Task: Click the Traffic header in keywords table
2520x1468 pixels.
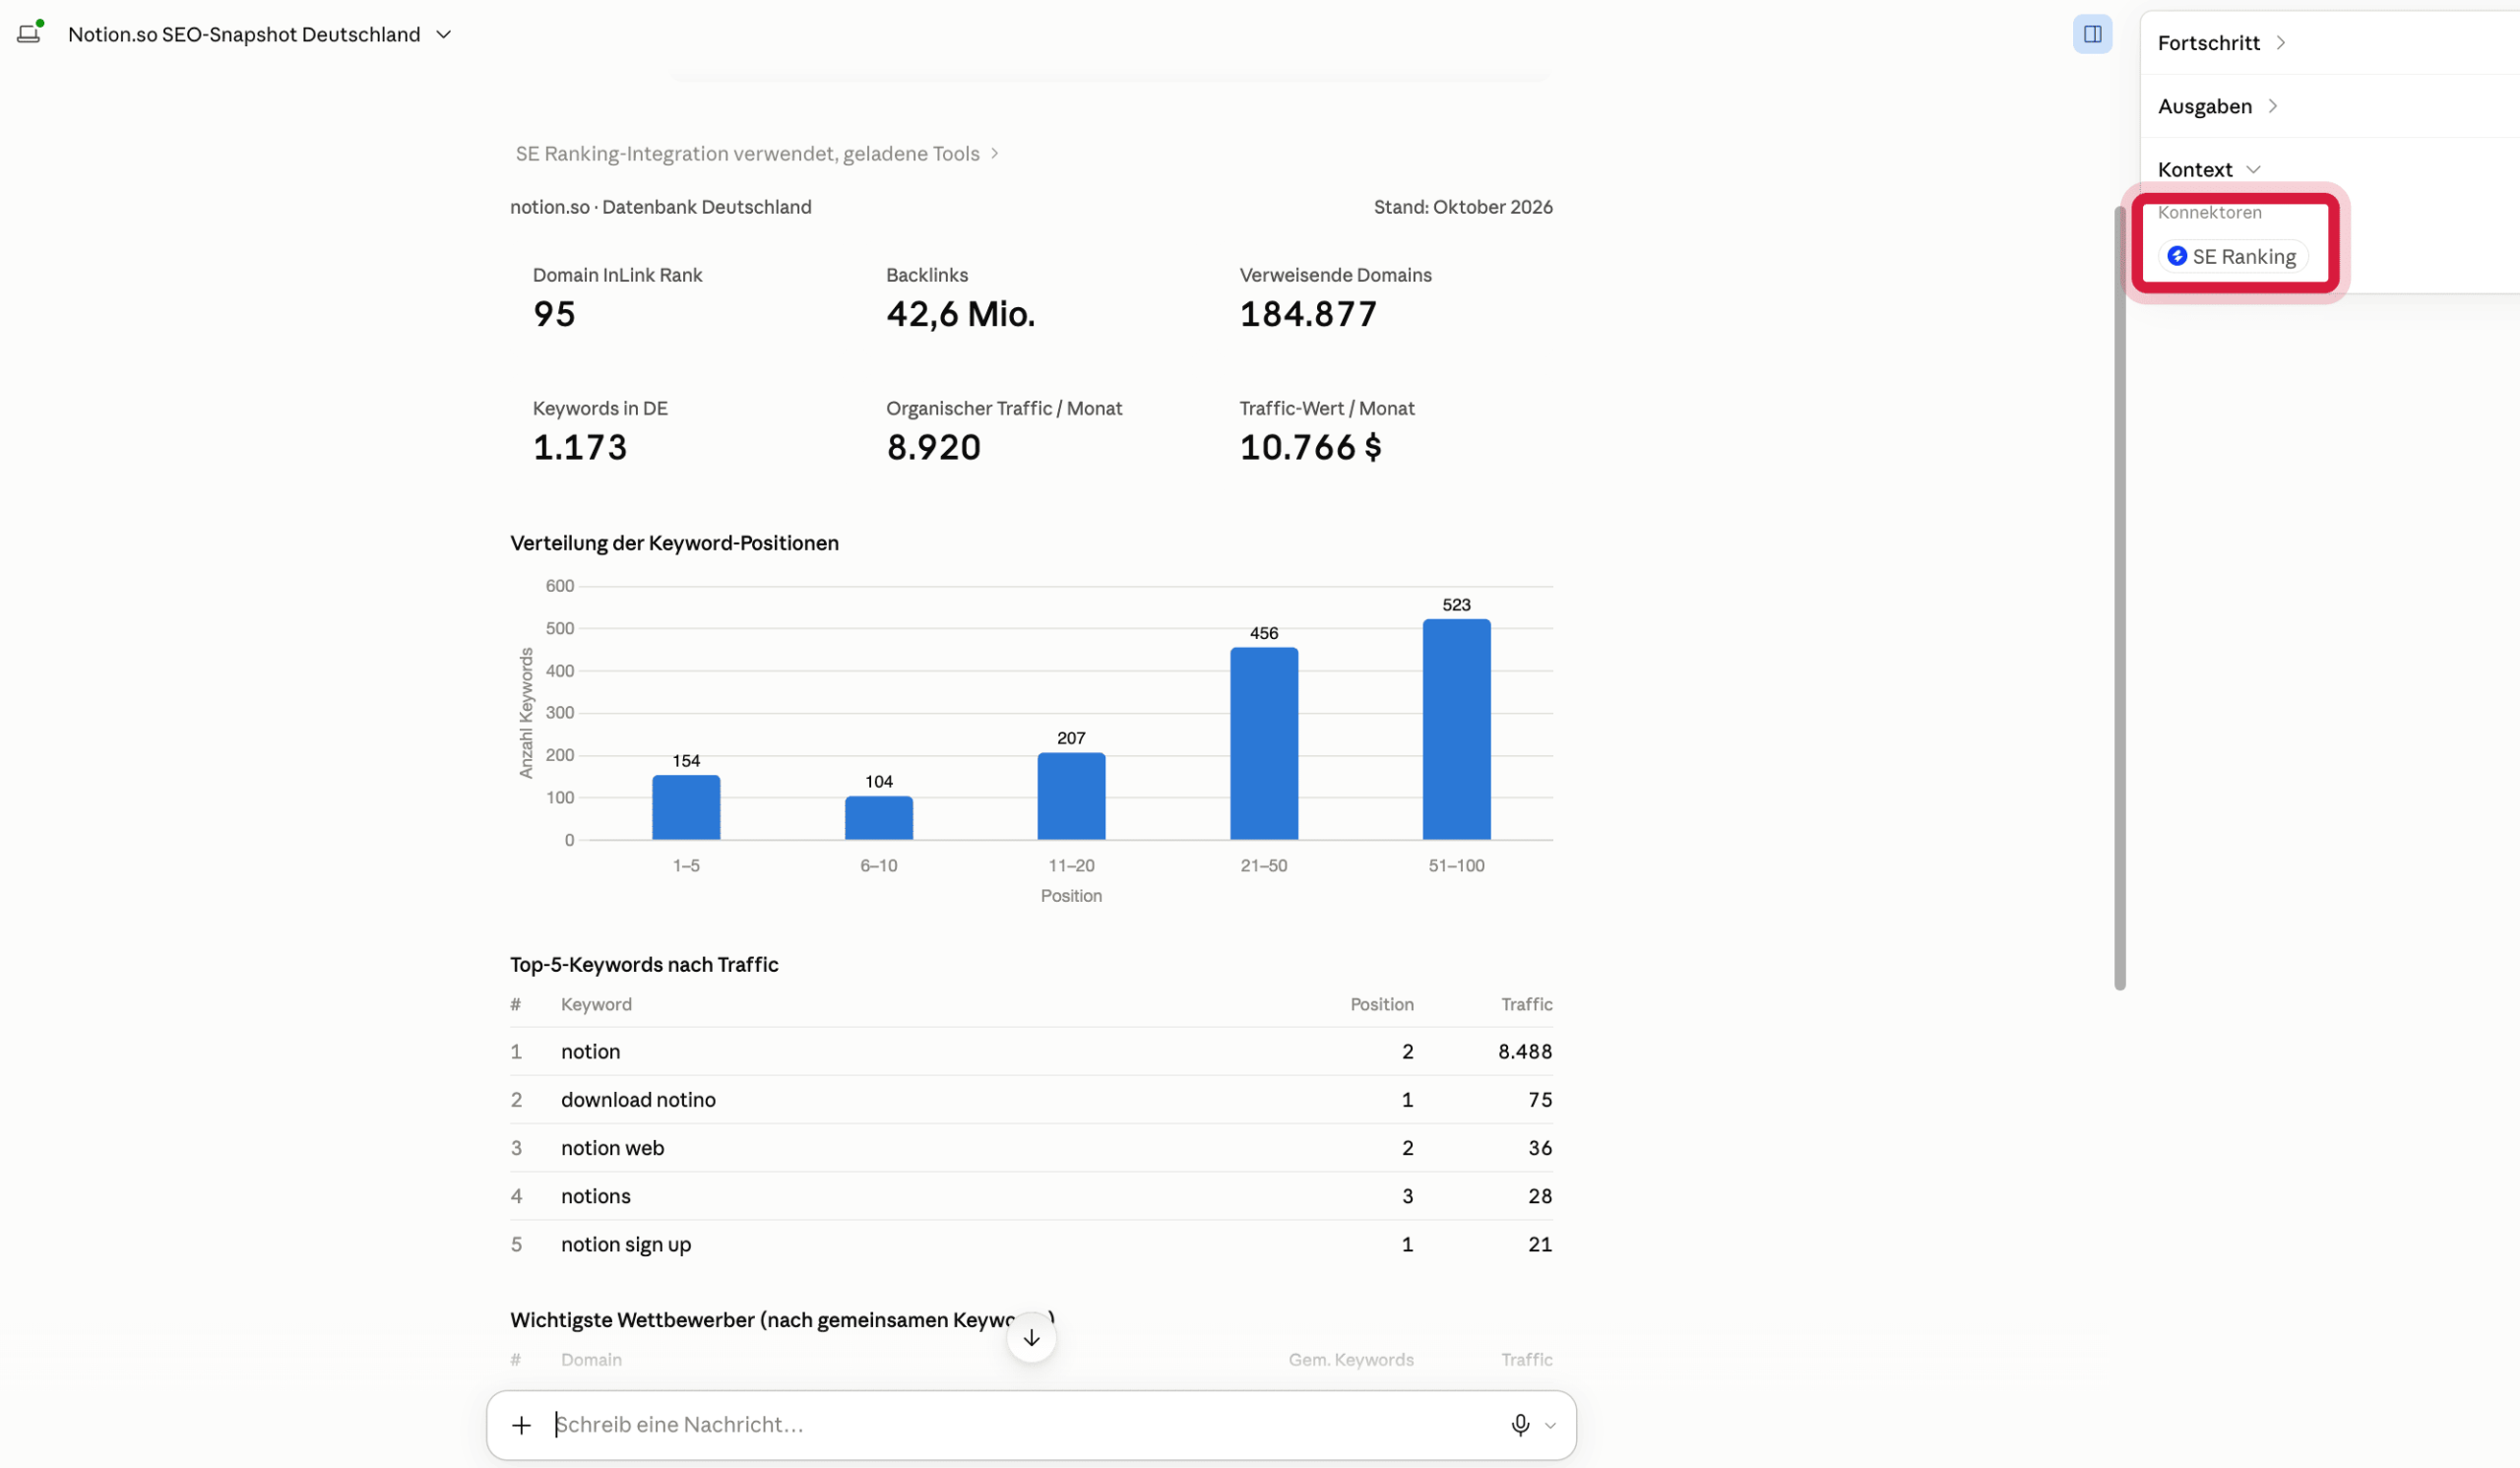Action: pyautogui.click(x=1526, y=1004)
